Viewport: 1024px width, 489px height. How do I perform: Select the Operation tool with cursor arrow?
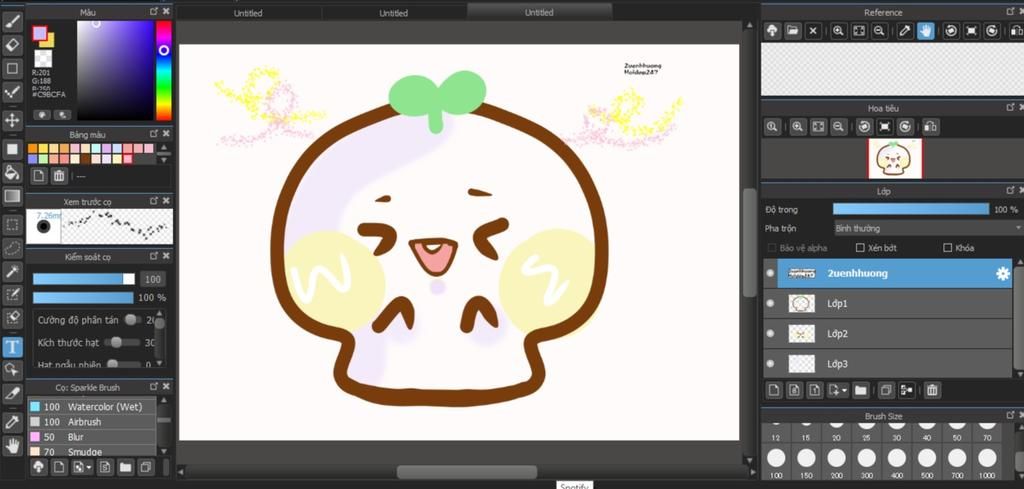[x=12, y=370]
